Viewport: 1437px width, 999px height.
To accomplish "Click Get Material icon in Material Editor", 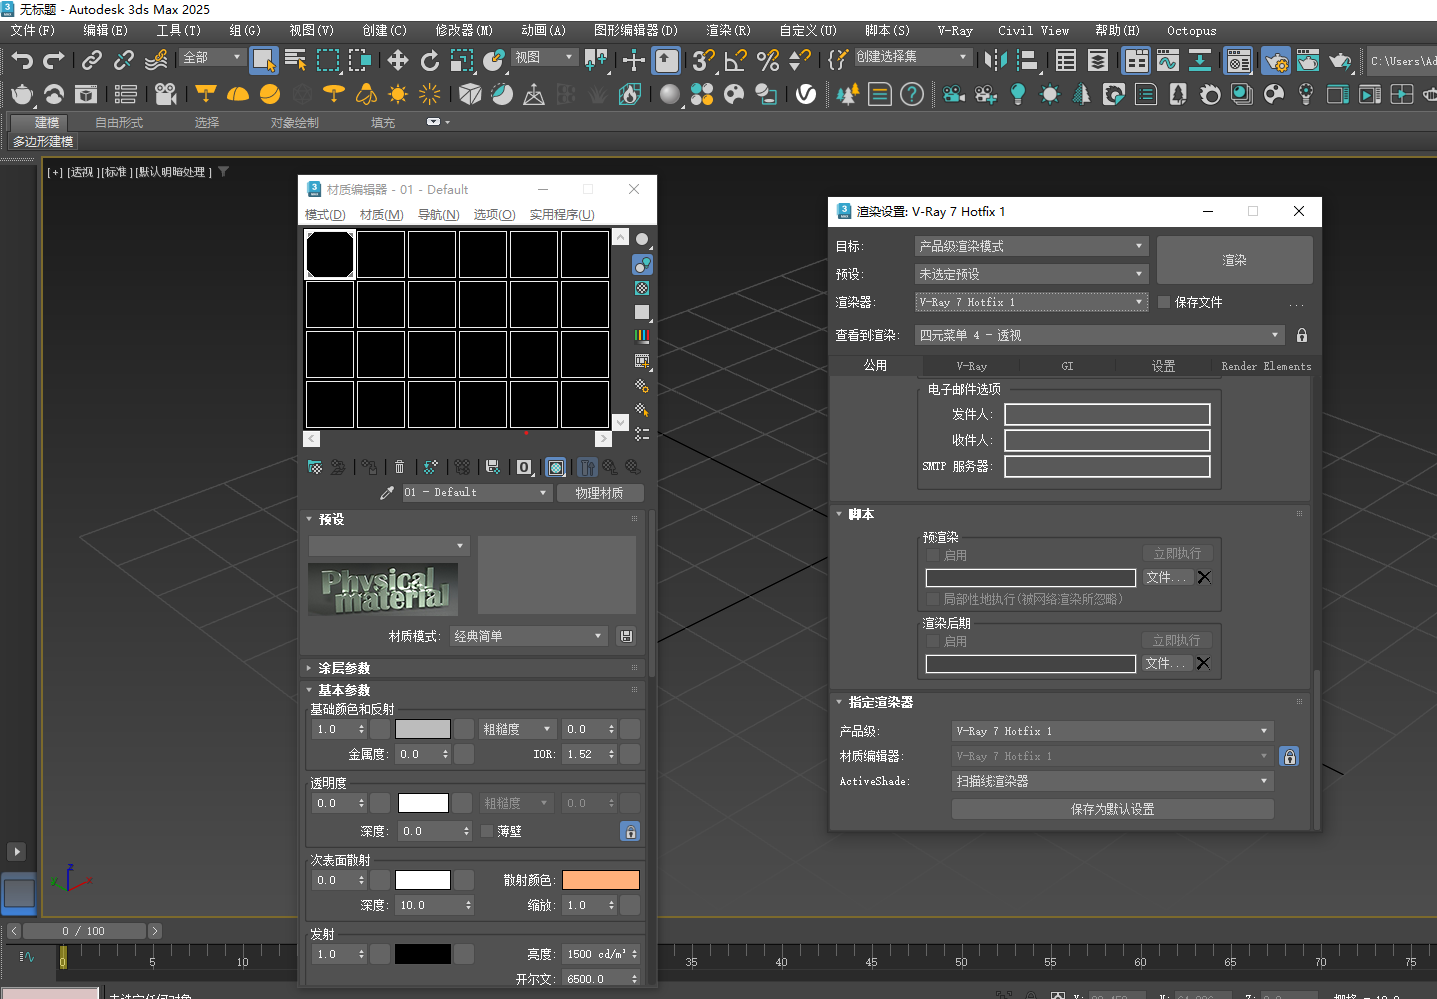I will pos(315,467).
